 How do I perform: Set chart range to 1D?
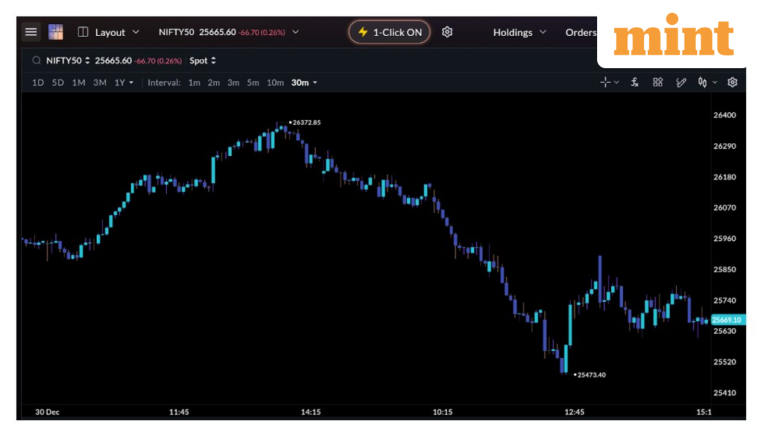38,82
